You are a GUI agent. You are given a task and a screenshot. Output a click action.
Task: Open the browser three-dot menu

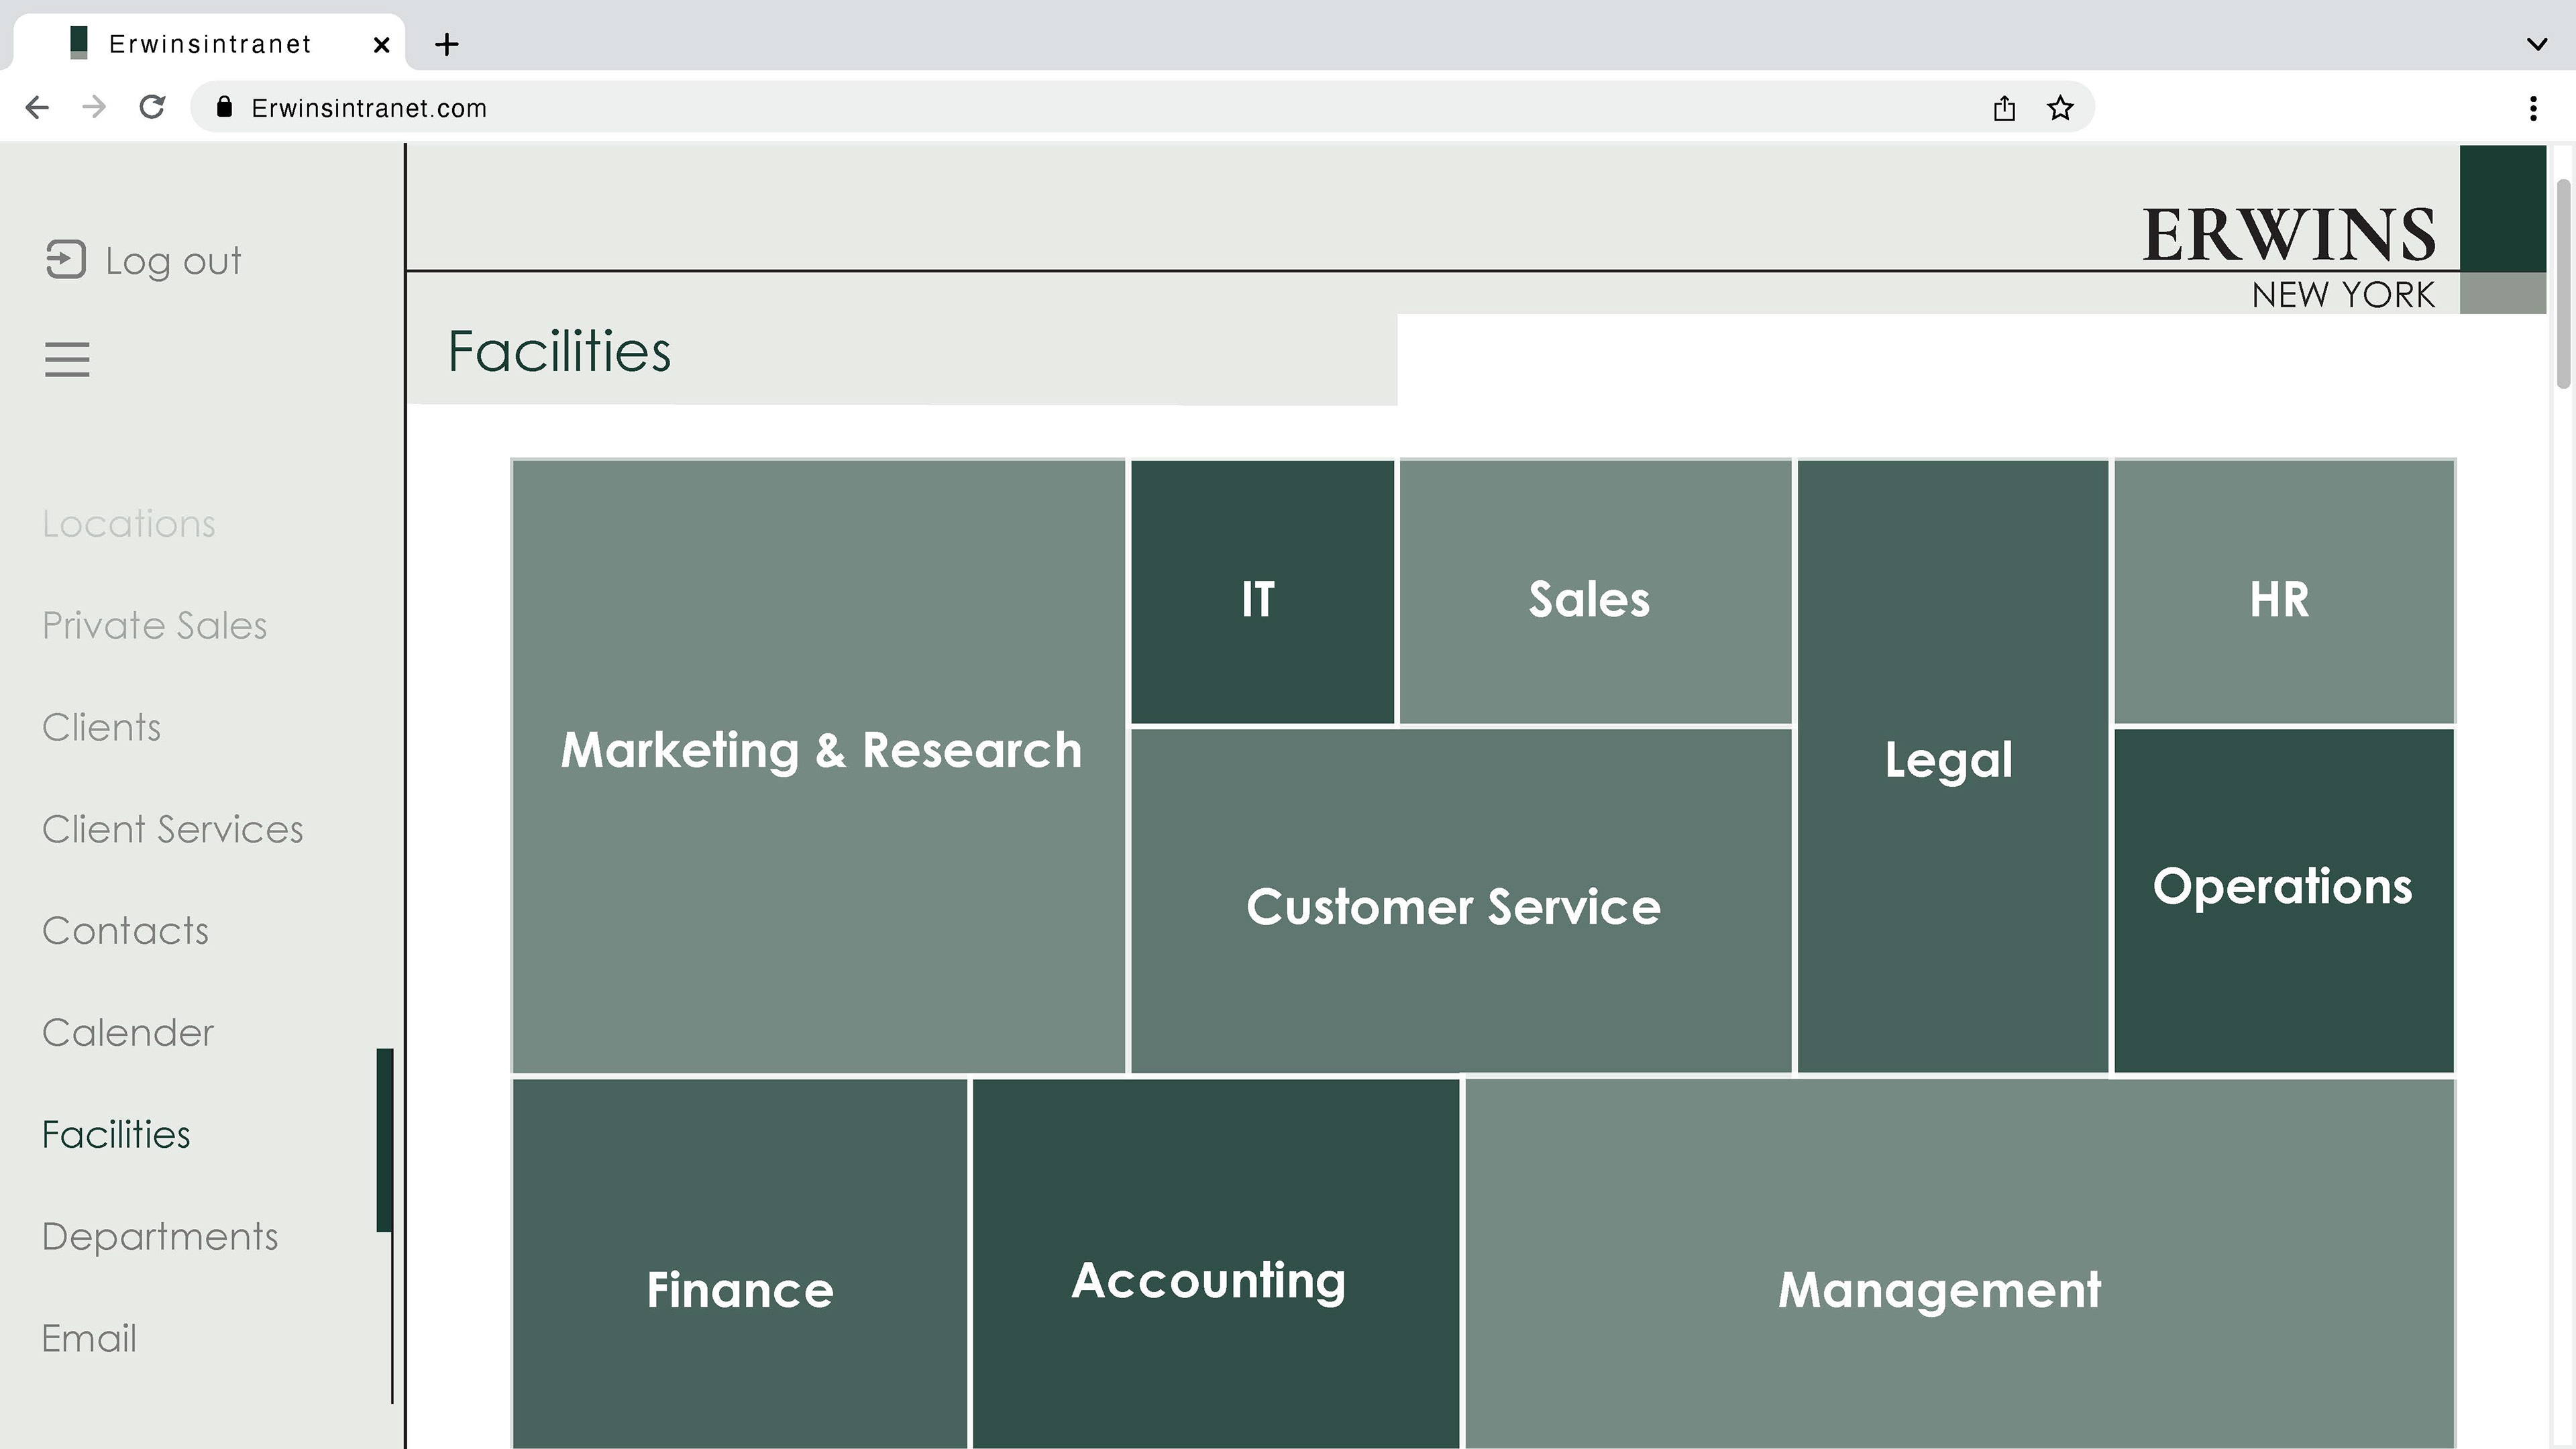coord(2532,108)
